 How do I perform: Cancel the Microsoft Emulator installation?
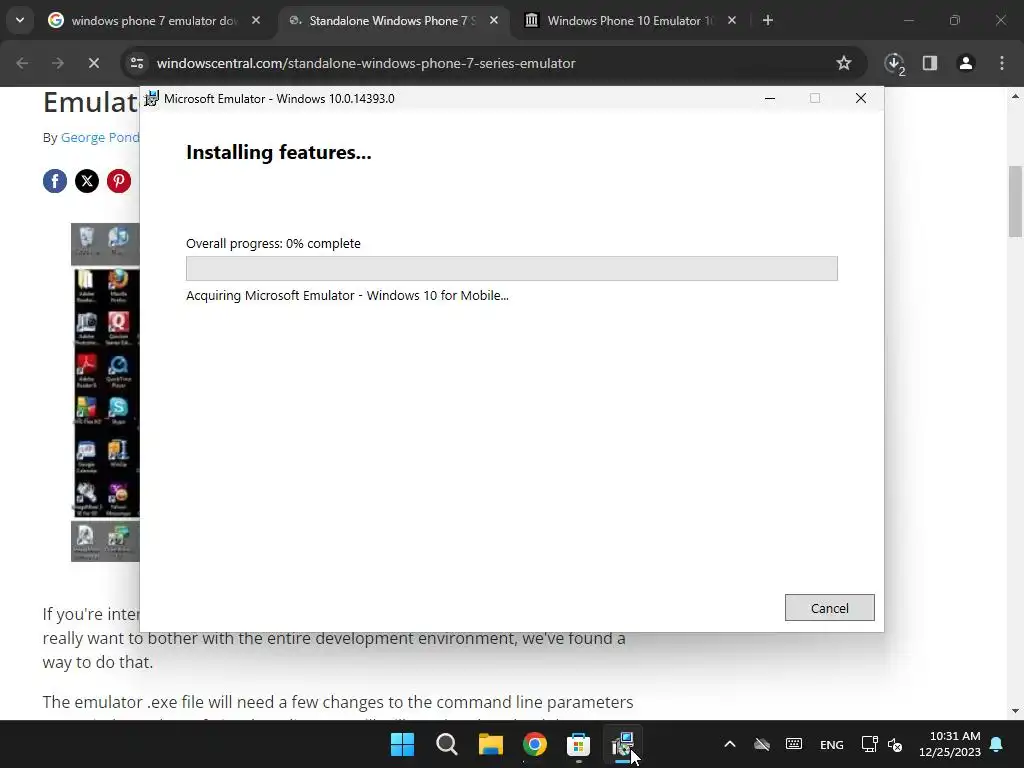click(829, 608)
